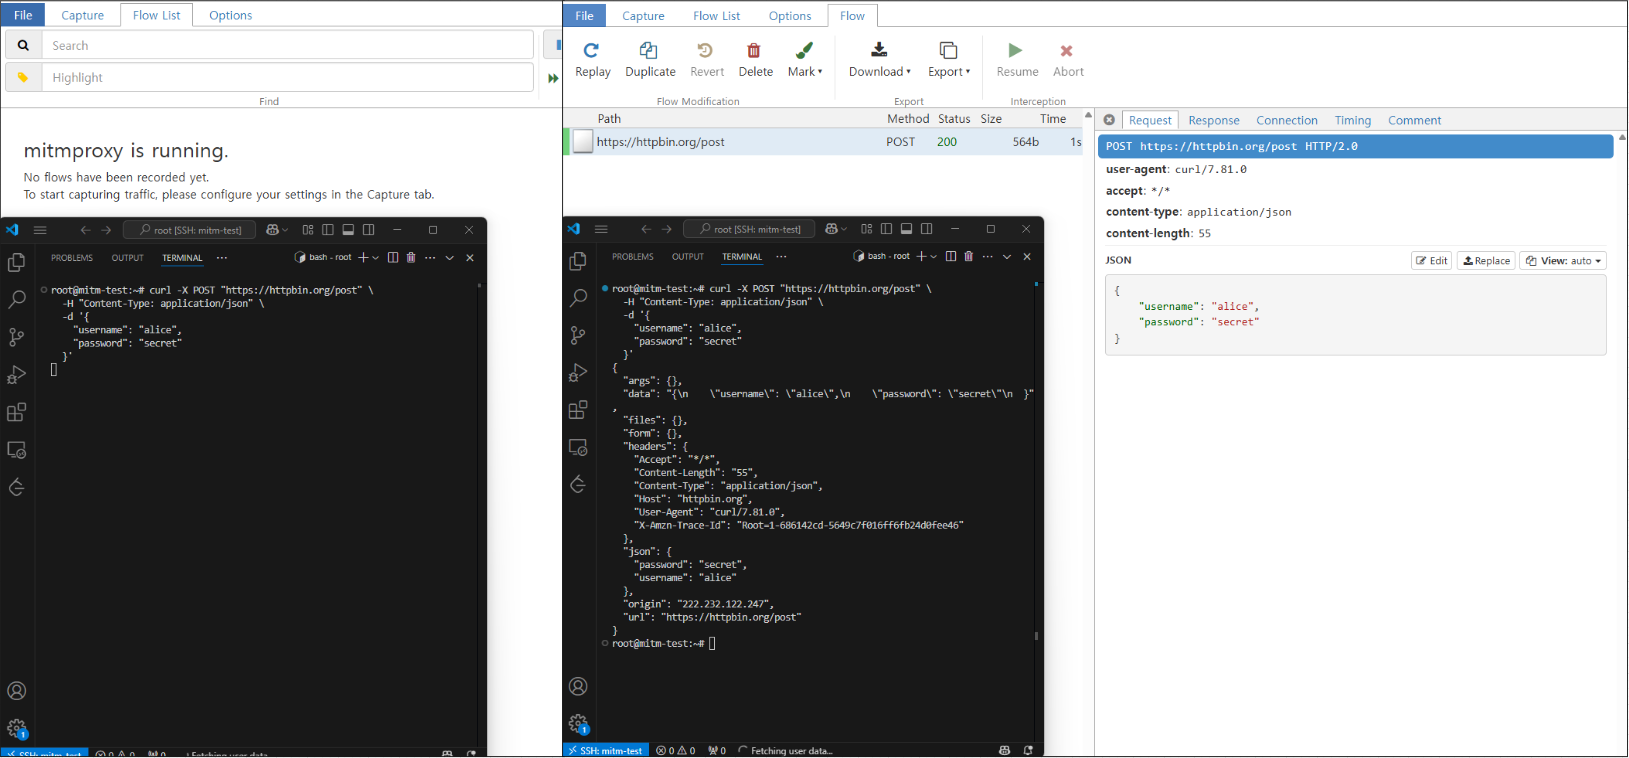The width and height of the screenshot is (1629, 758).
Task: Toggle bottom panel in left VS Code title bar
Action: click(348, 230)
